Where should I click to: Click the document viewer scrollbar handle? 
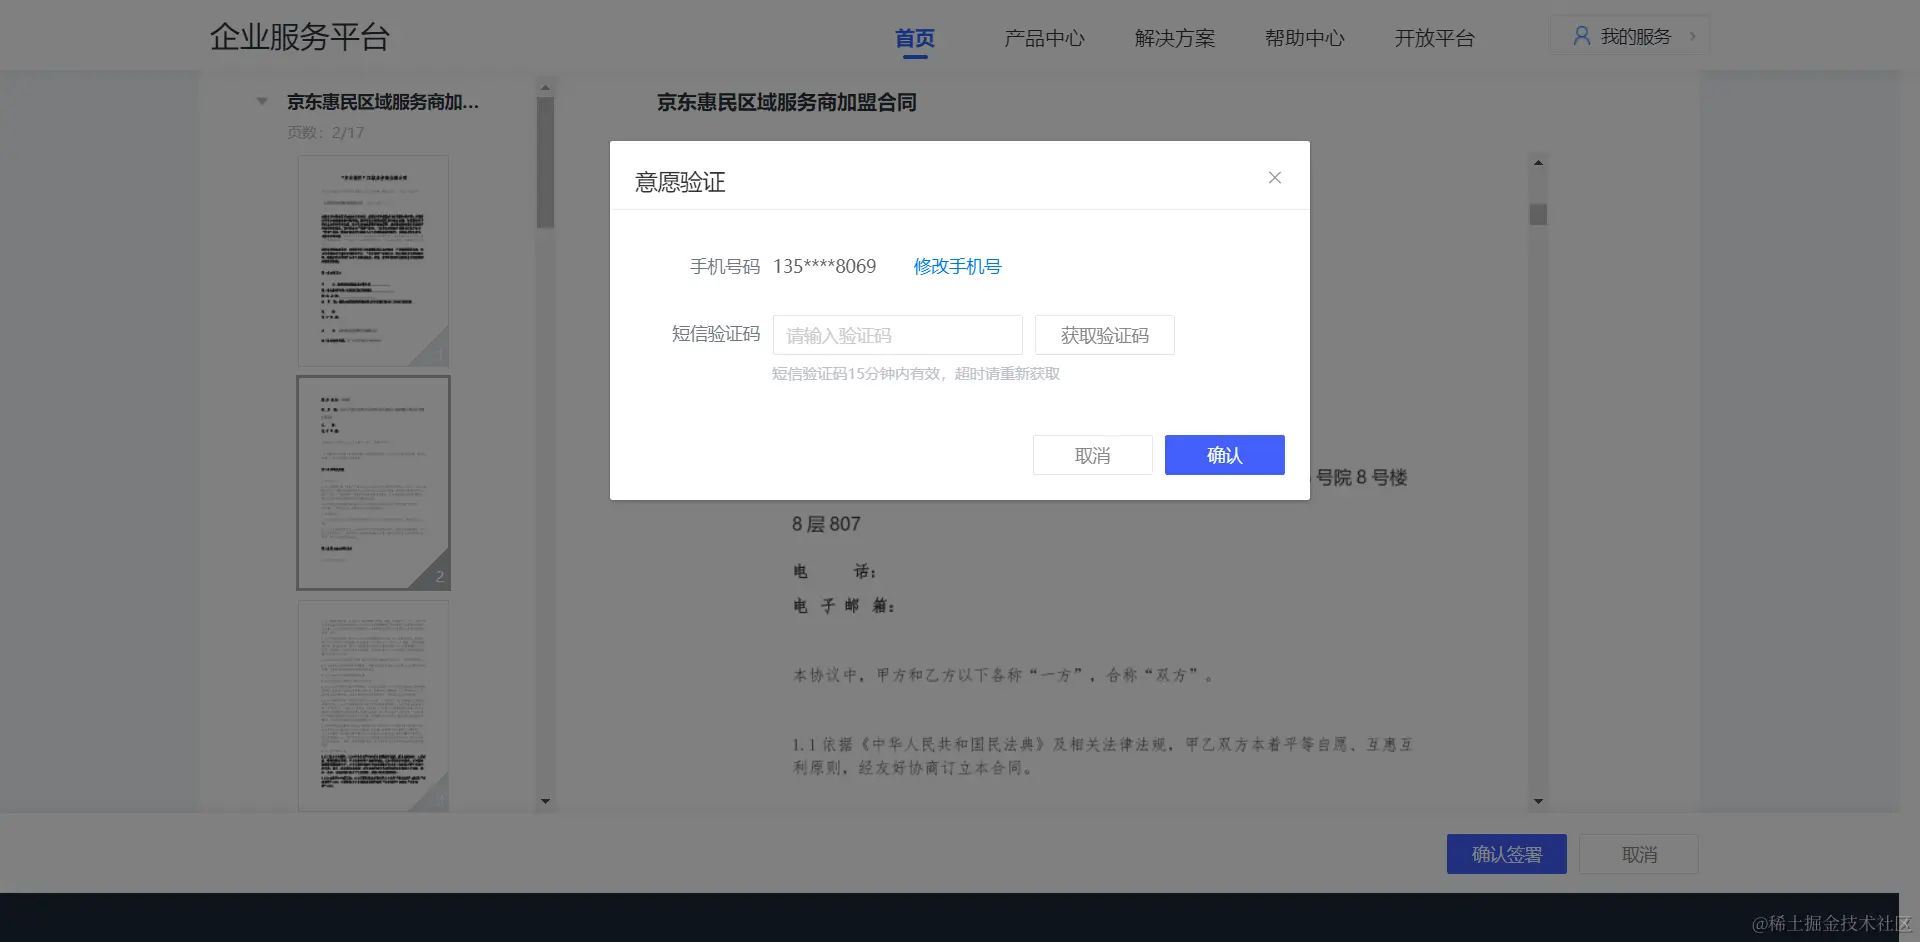[x=1538, y=214]
